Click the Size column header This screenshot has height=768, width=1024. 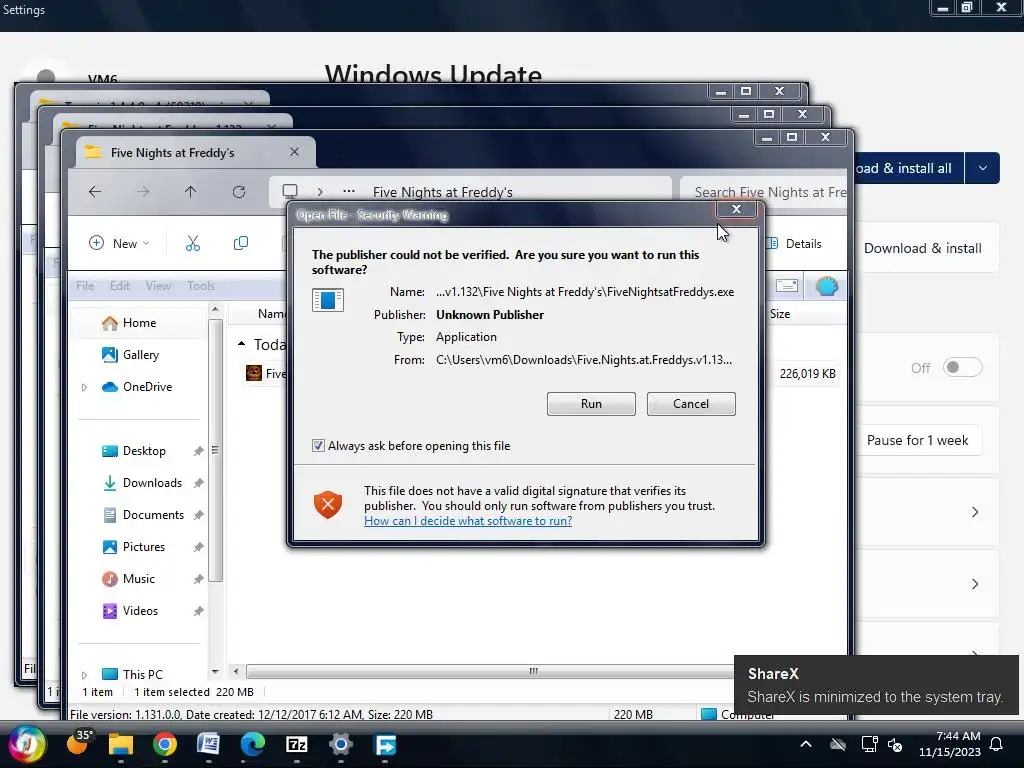pos(780,314)
